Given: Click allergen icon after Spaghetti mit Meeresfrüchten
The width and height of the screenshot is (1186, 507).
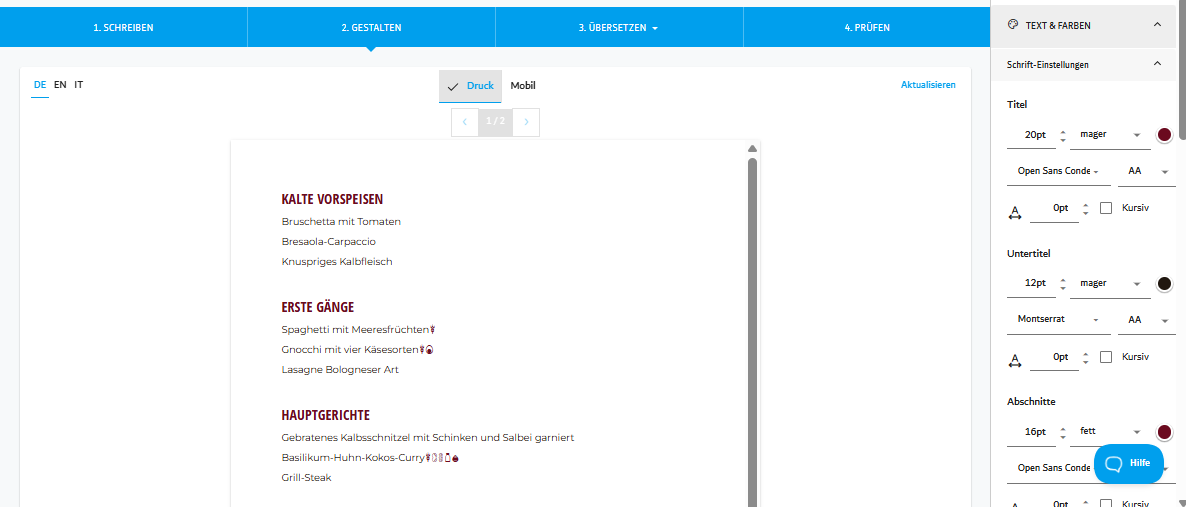Looking at the screenshot, I should tap(433, 330).
